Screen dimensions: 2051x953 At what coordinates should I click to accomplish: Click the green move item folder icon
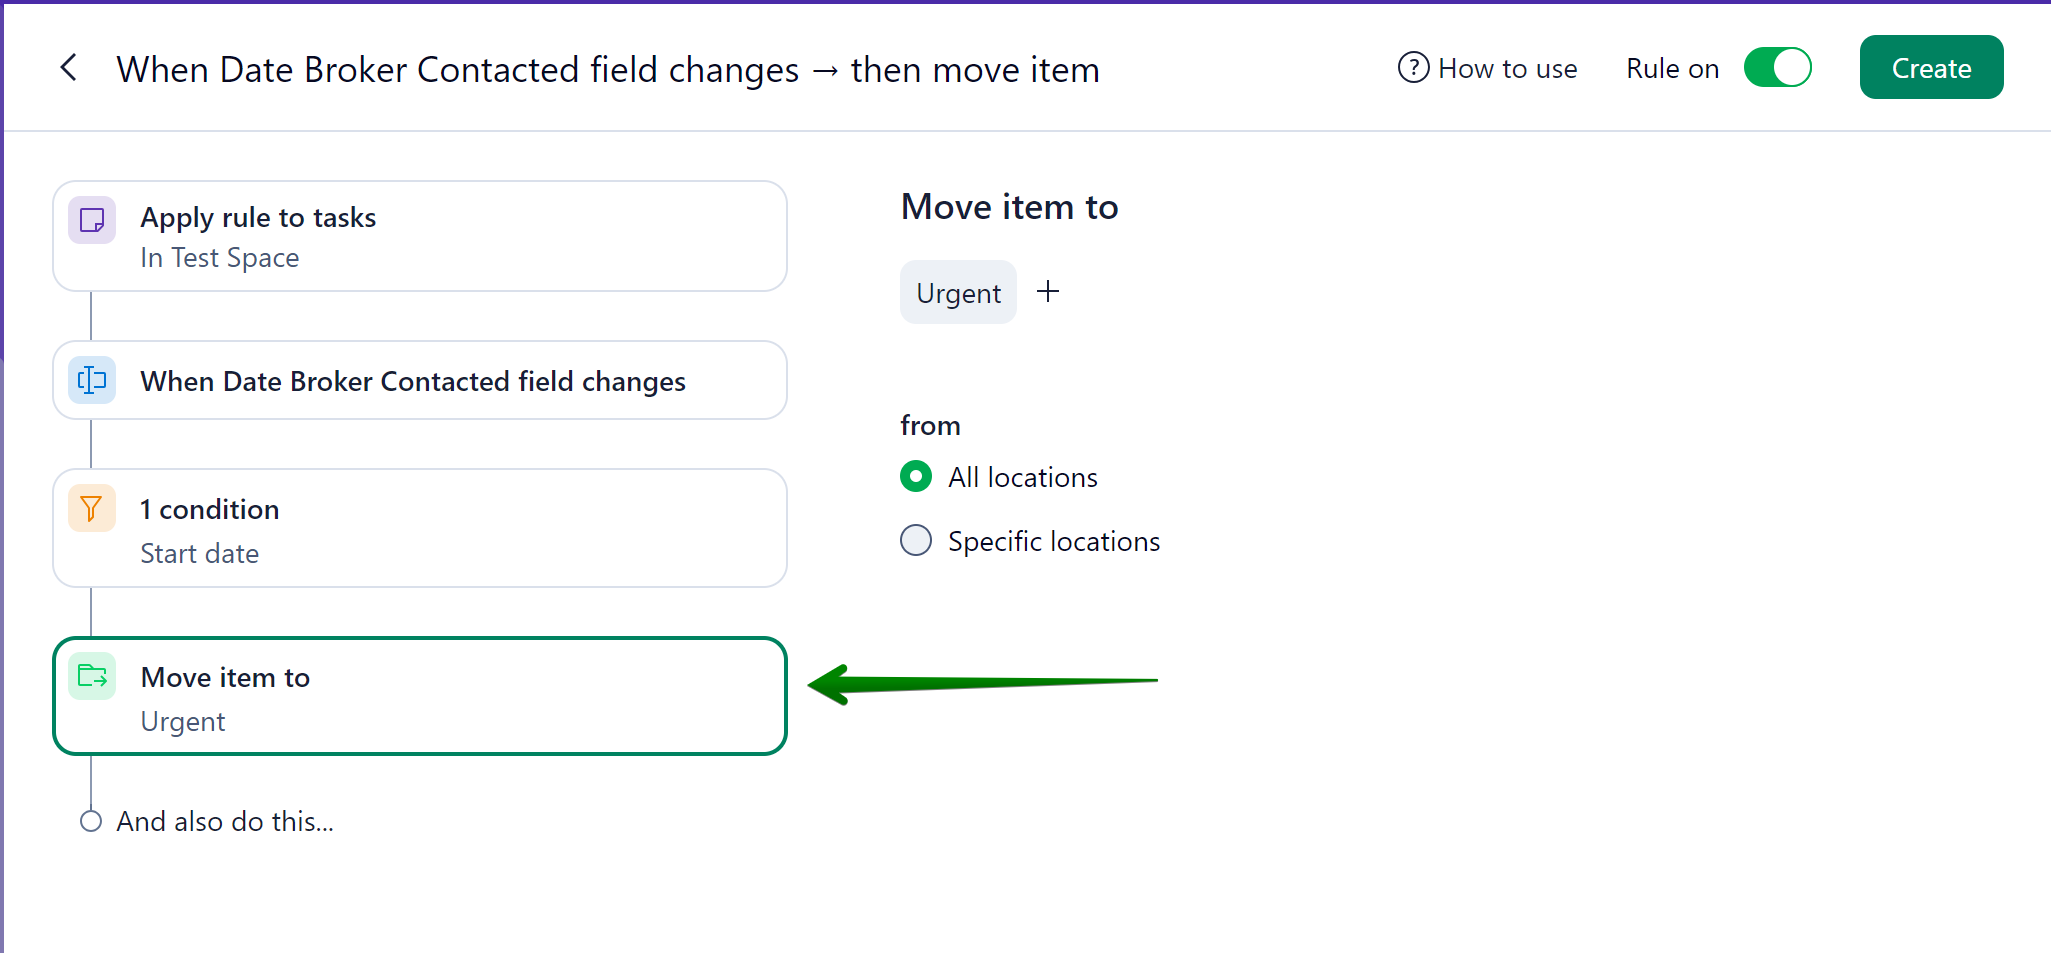coord(92,677)
